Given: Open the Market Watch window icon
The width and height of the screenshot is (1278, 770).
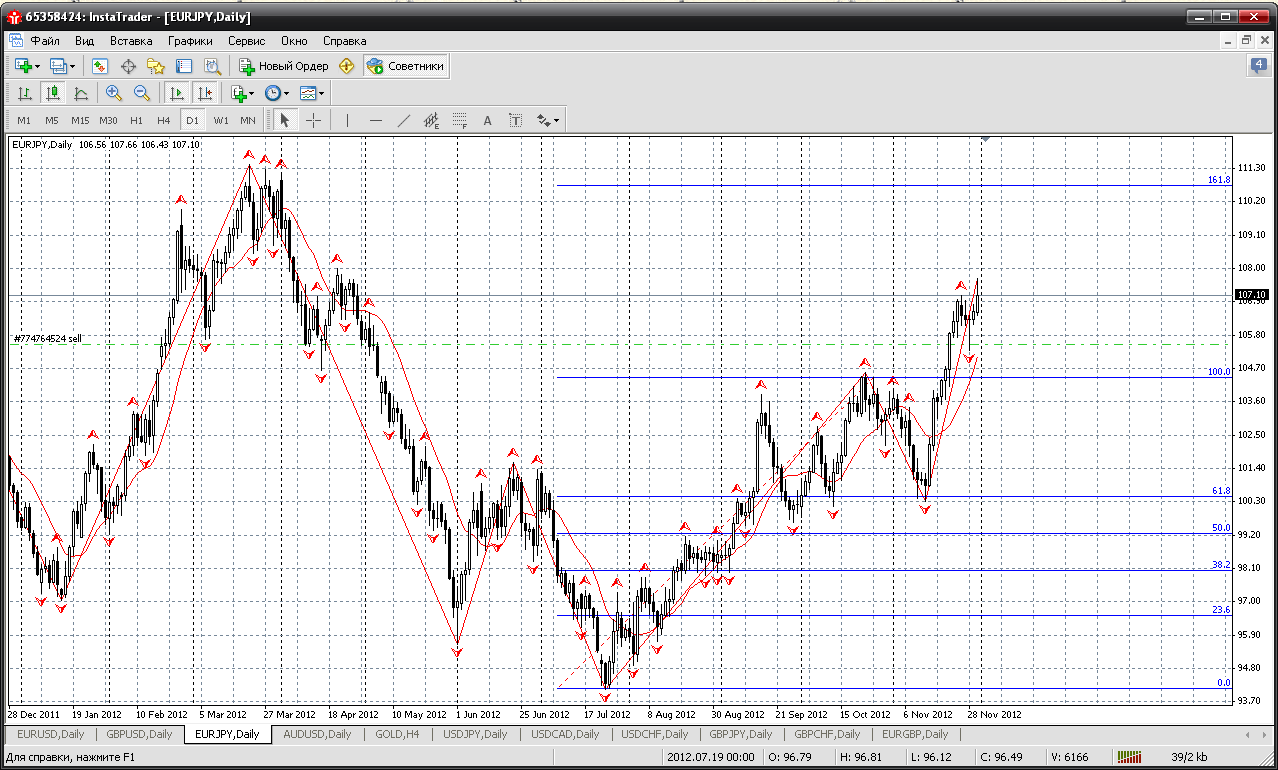Looking at the screenshot, I should 100,66.
